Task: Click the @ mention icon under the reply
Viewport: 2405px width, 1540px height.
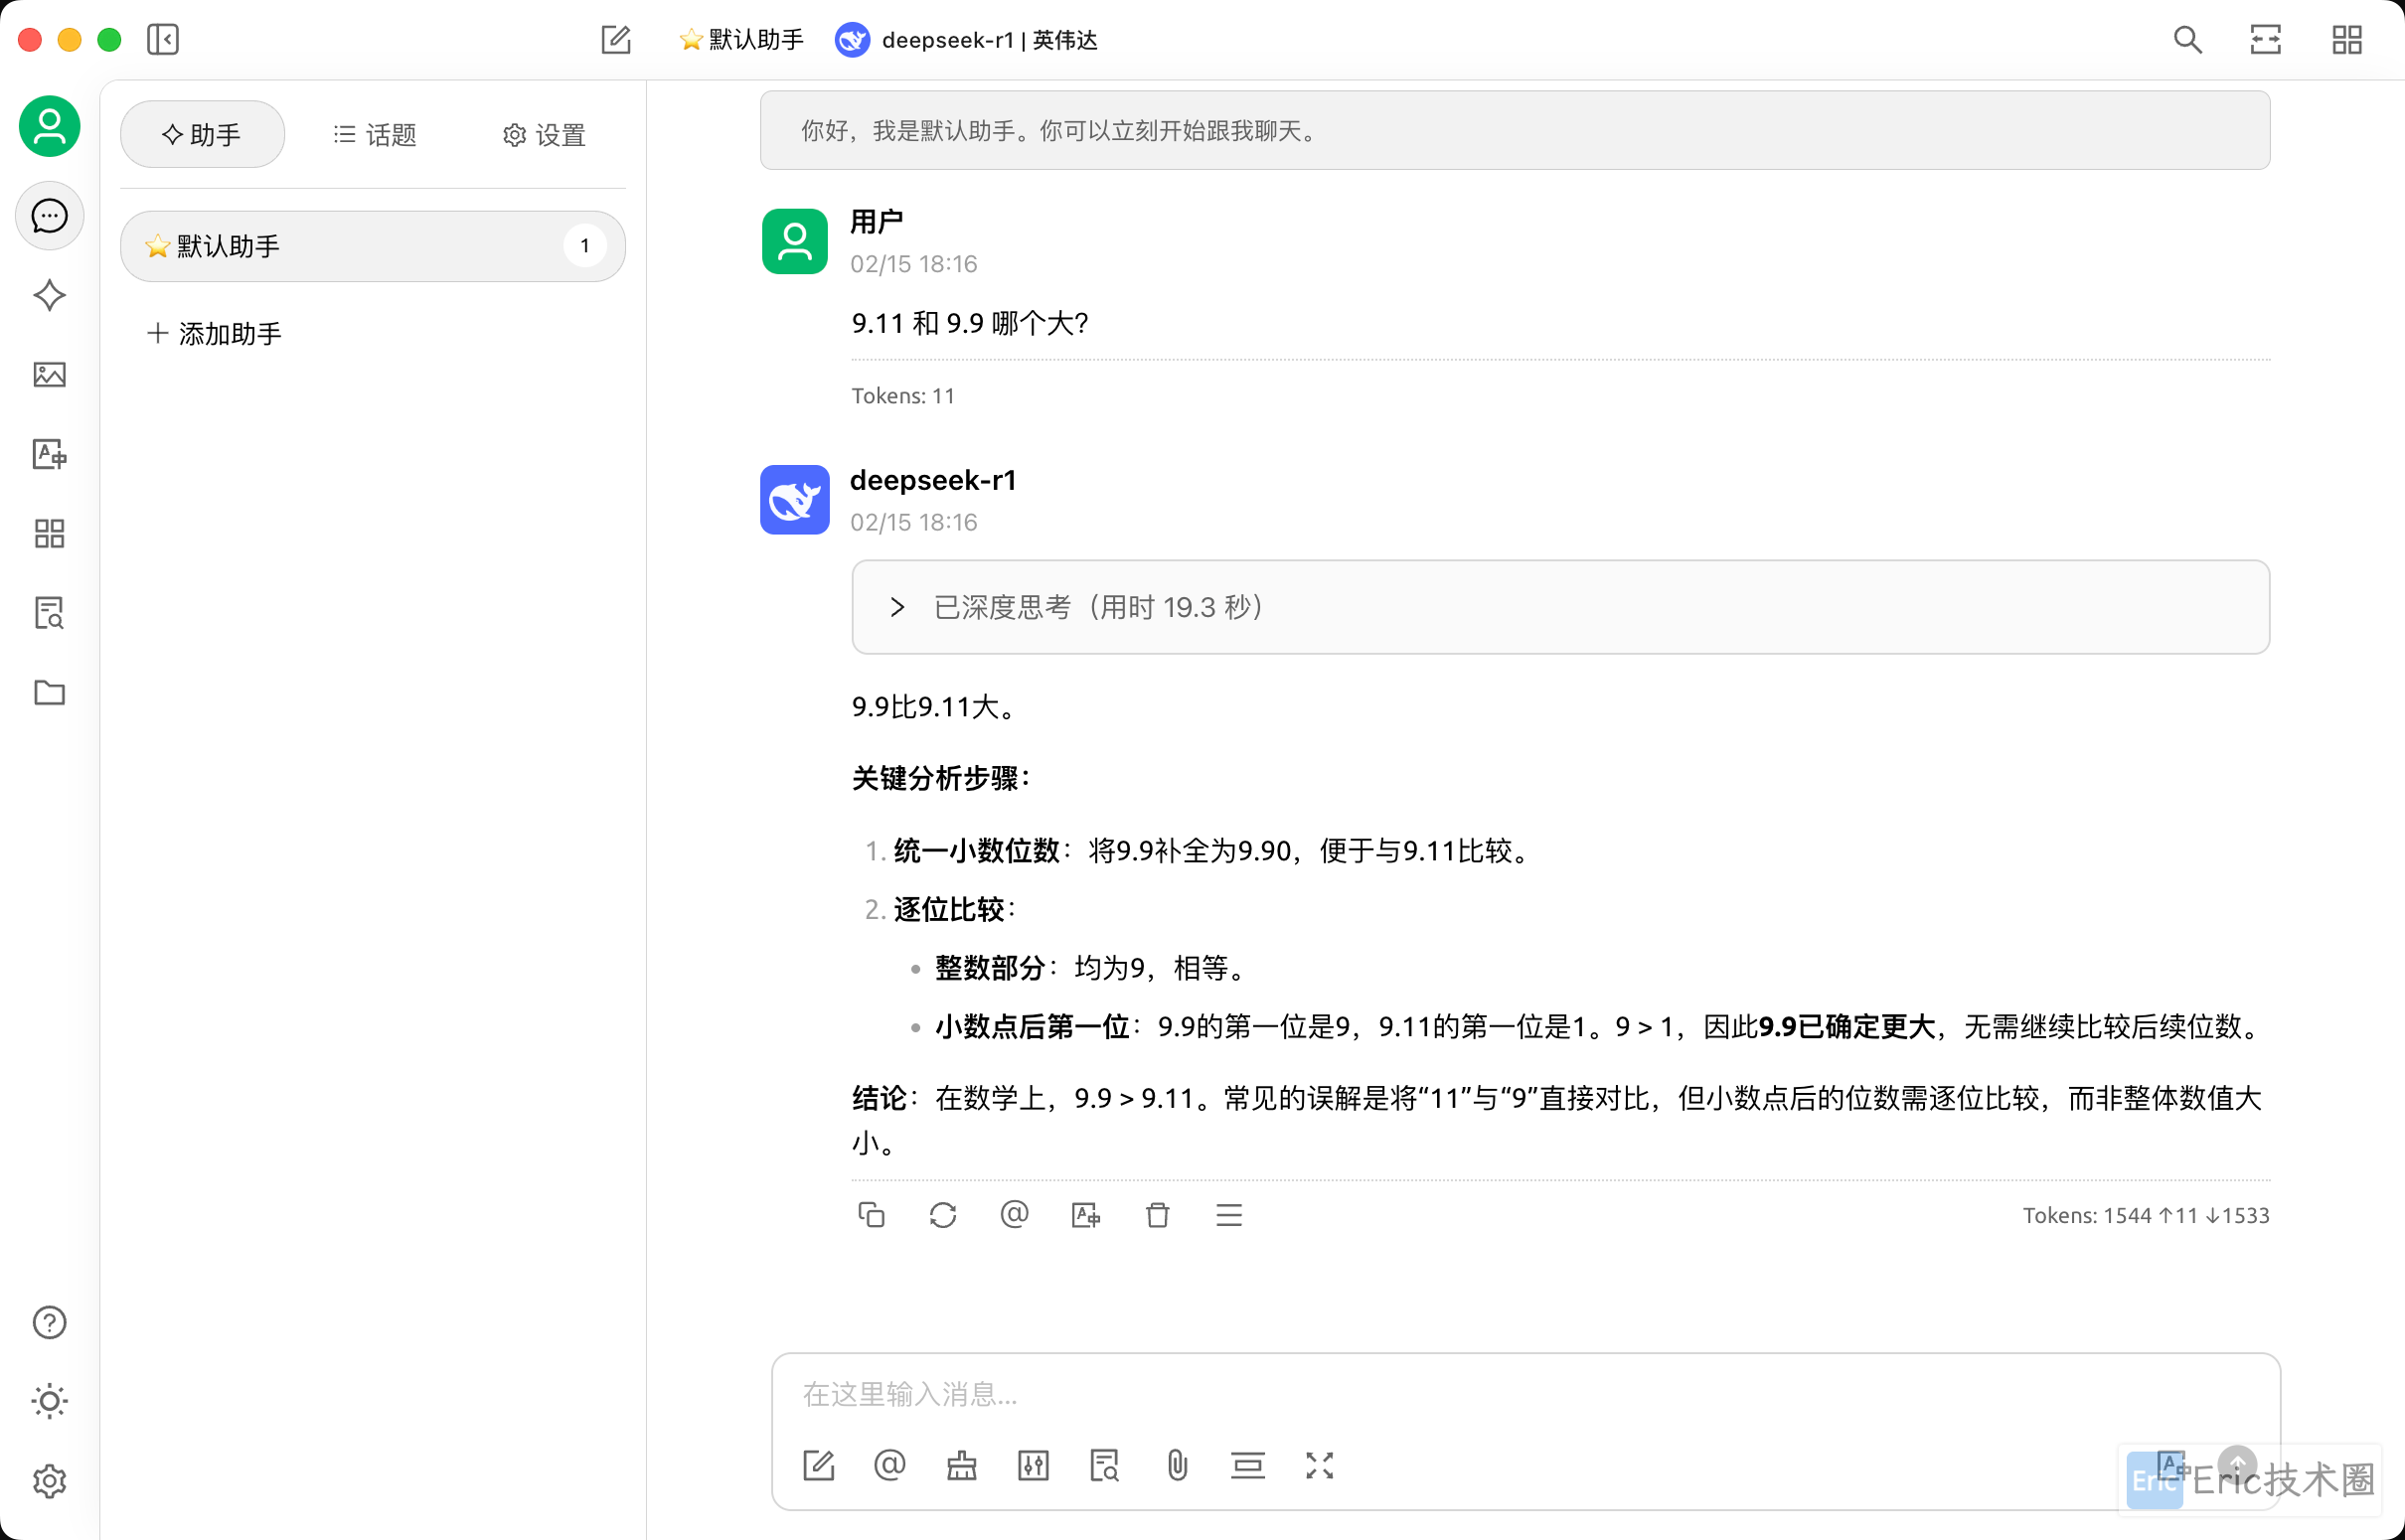Action: click(x=1014, y=1215)
